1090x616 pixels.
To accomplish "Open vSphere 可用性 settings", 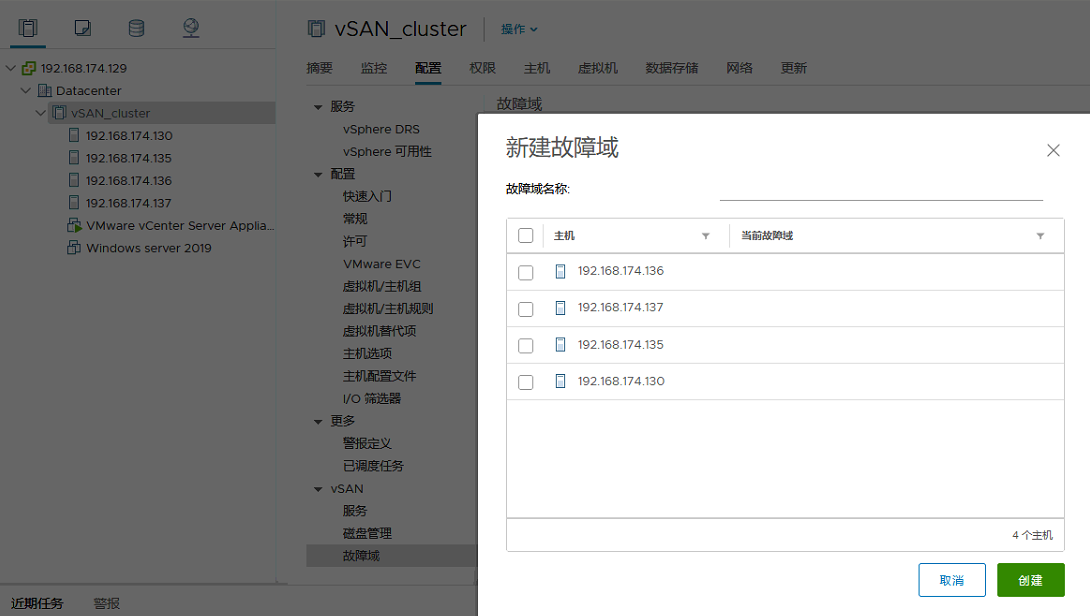I will click(387, 152).
